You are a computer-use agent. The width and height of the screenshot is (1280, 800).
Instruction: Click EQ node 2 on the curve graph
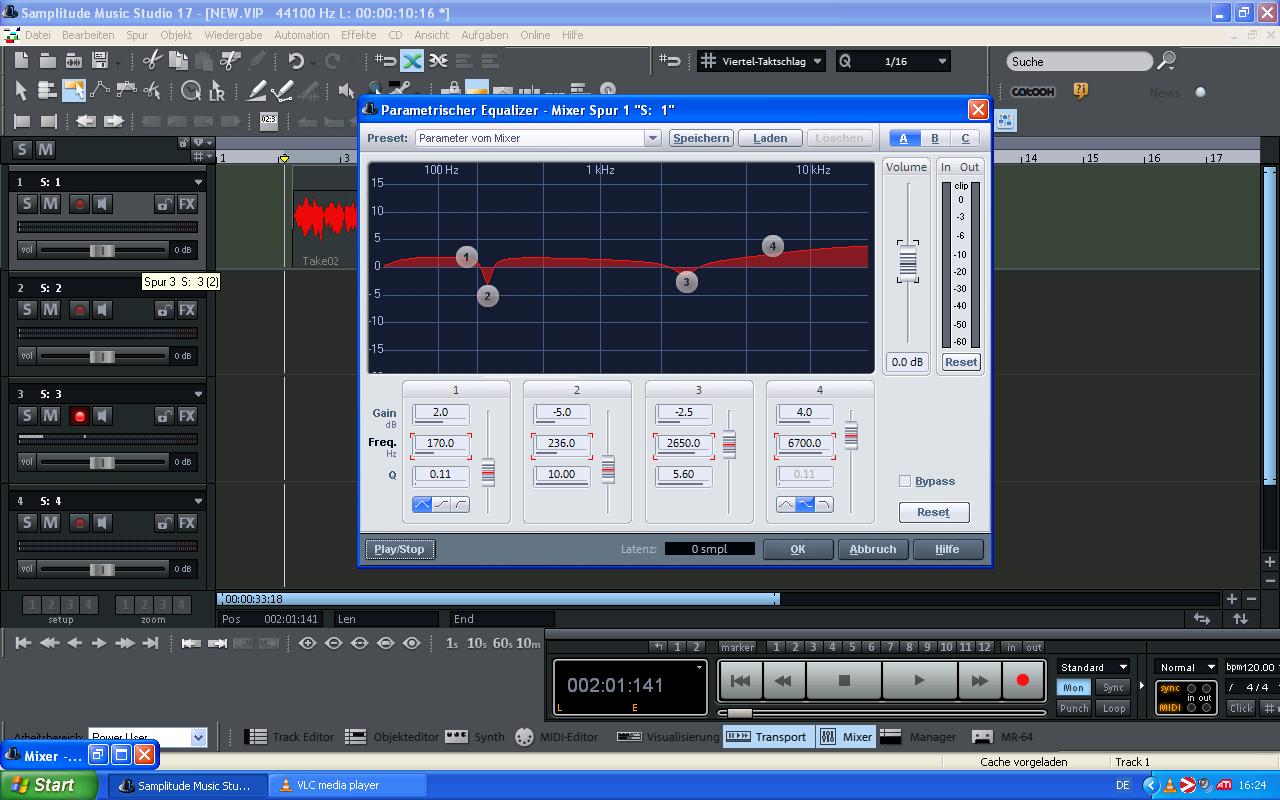(487, 296)
